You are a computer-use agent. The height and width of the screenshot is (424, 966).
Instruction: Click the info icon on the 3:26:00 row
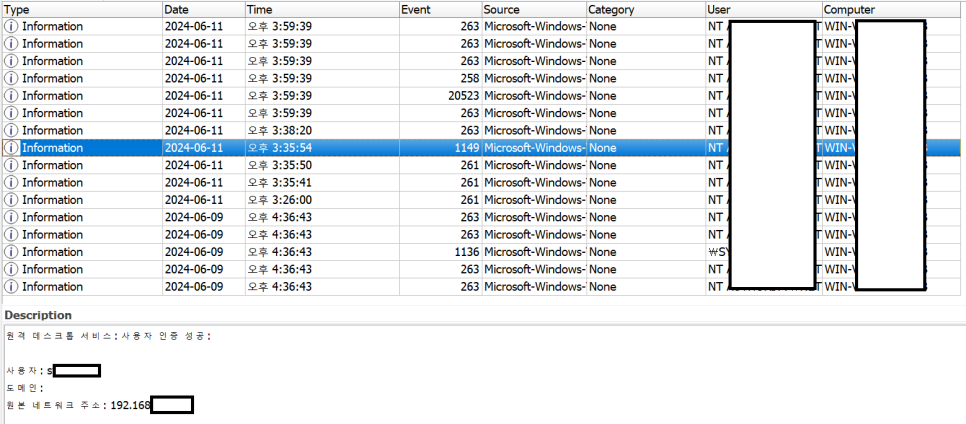[x=11, y=200]
